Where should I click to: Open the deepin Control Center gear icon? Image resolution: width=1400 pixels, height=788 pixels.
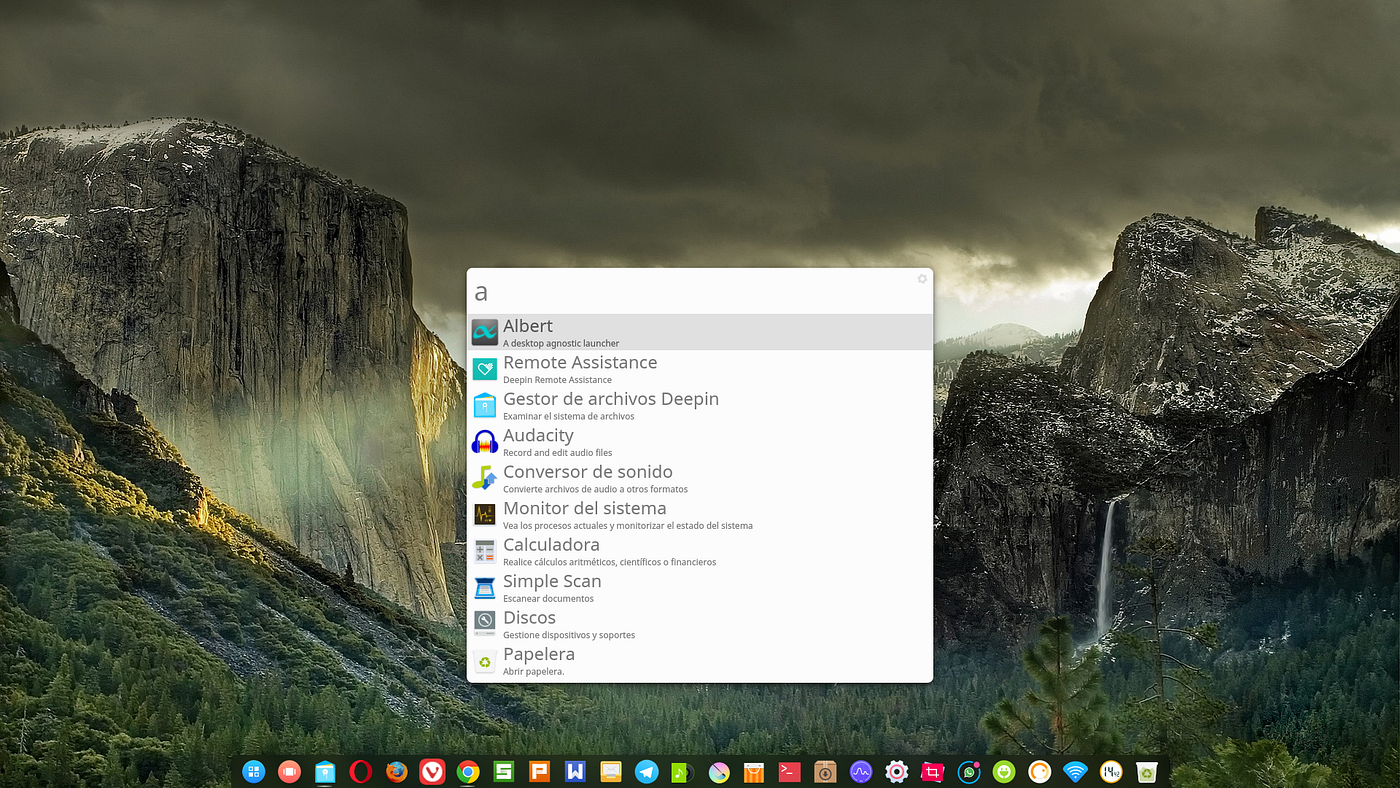point(896,771)
